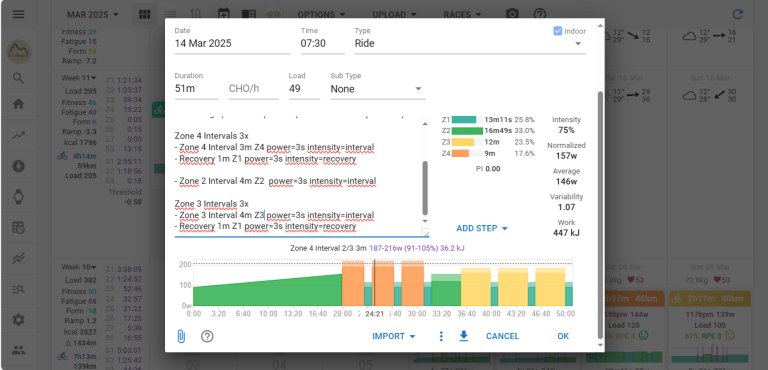The height and width of the screenshot is (370, 768).
Task: Click the camera screenshot icon
Action: (x=512, y=14)
